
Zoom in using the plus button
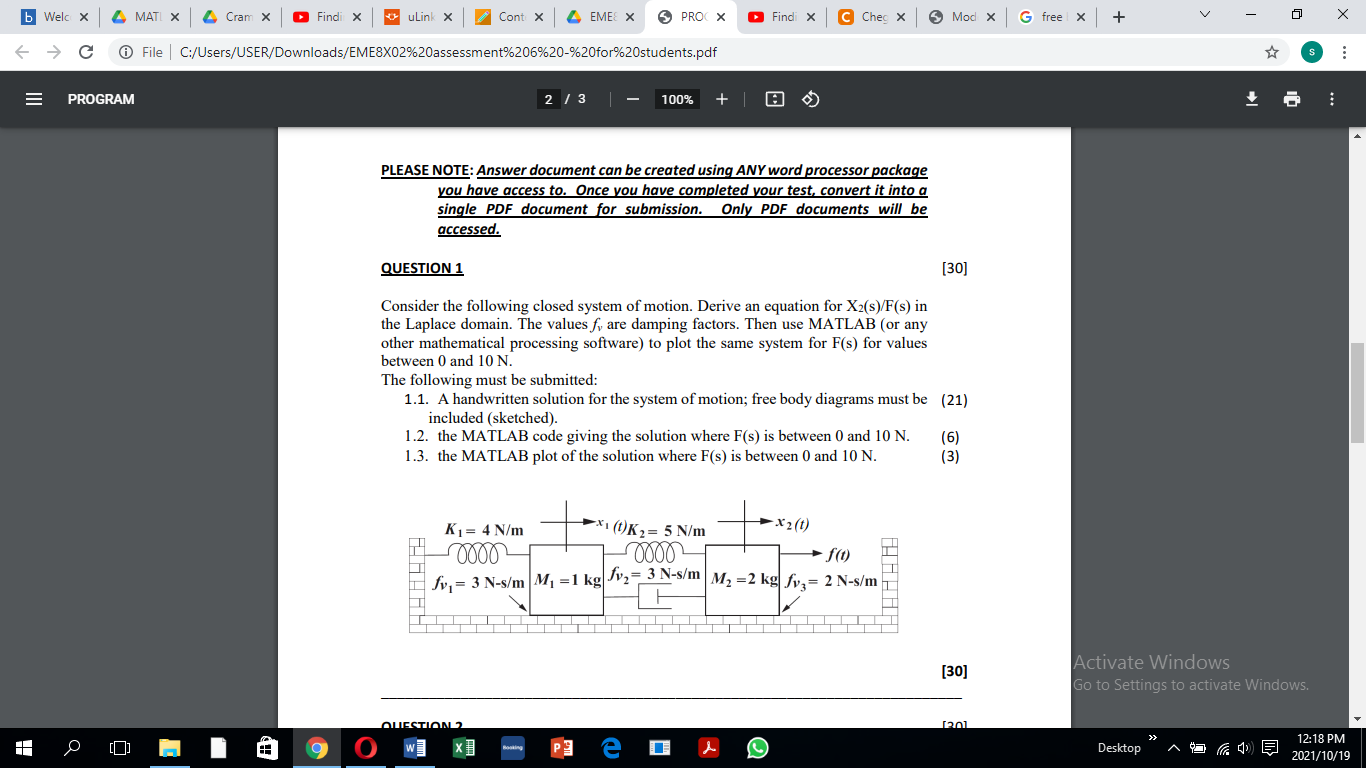coord(722,99)
